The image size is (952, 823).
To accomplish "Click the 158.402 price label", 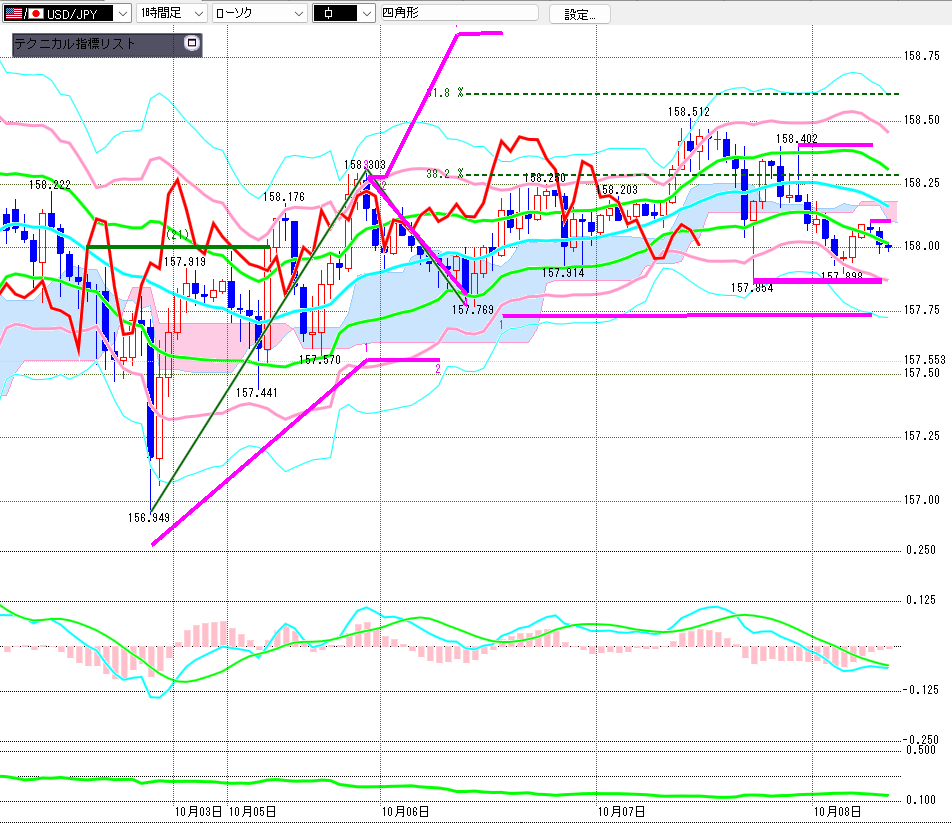I will pos(797,139).
